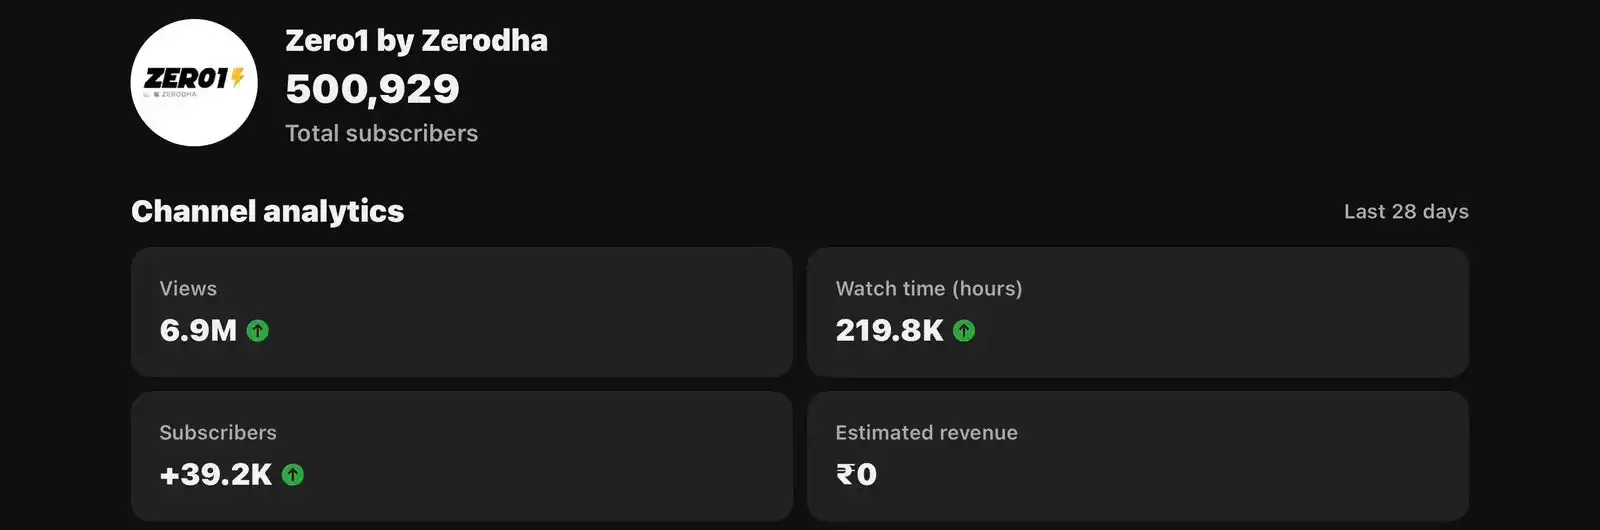Click the green up arrow beside +39.2K subscribers

pyautogui.click(x=293, y=475)
